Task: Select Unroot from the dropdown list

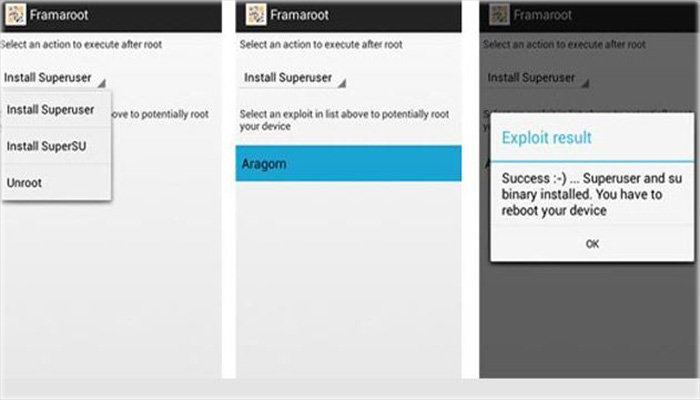Action: coord(56,183)
